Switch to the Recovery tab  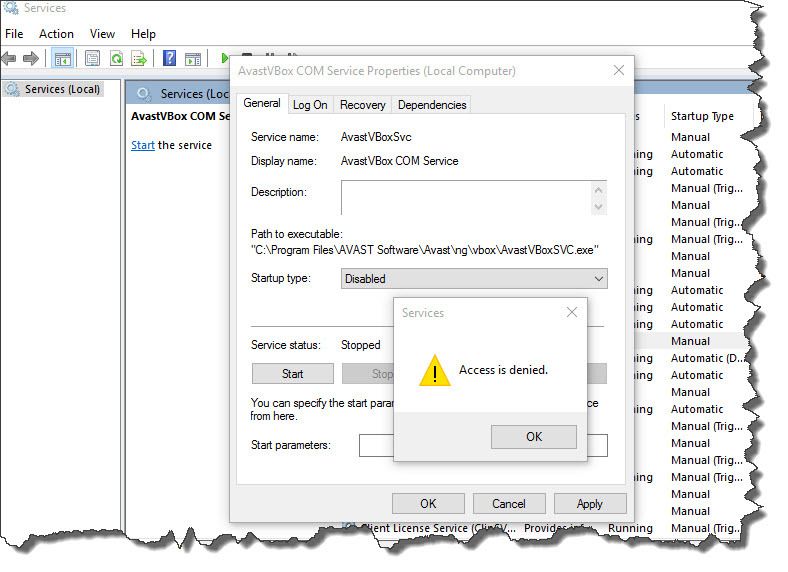pos(362,105)
